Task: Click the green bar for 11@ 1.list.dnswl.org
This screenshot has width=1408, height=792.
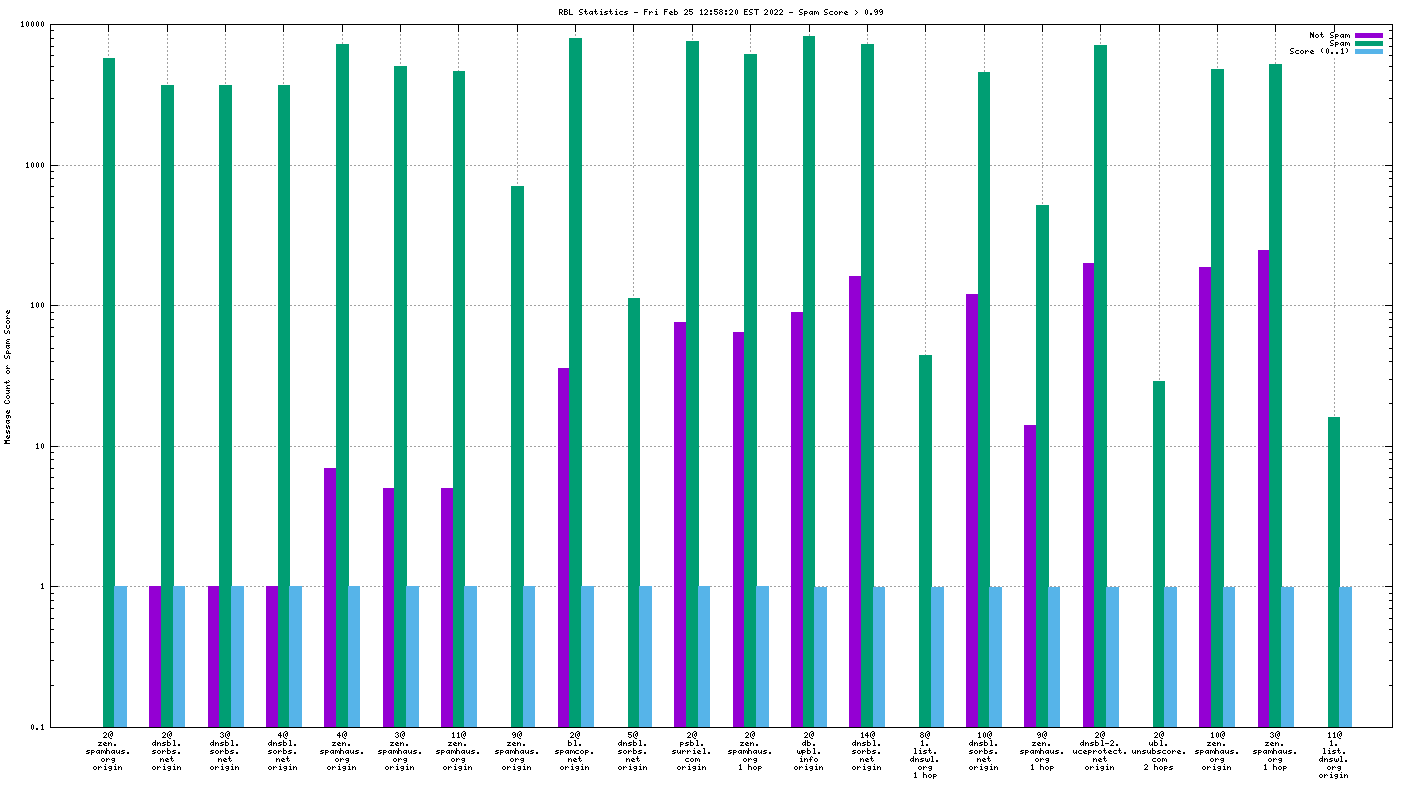Action: click(1333, 571)
